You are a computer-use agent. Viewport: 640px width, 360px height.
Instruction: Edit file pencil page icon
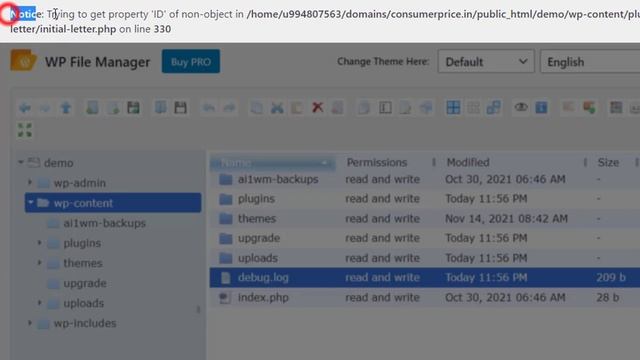pyautogui.click(x=405, y=108)
